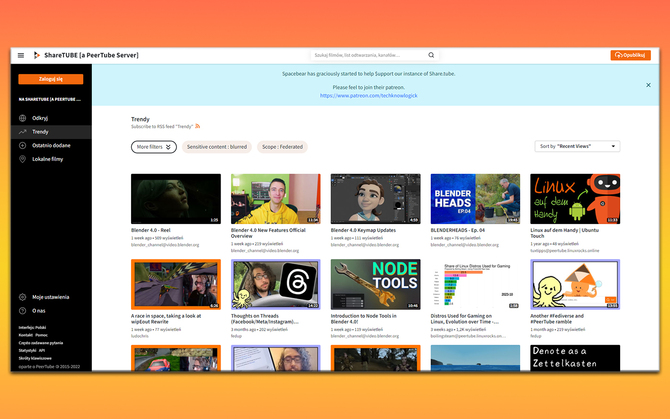Open Blender 4.0 Keymap Updates thumbnail
Screen dimensions: 670x419
375,199
